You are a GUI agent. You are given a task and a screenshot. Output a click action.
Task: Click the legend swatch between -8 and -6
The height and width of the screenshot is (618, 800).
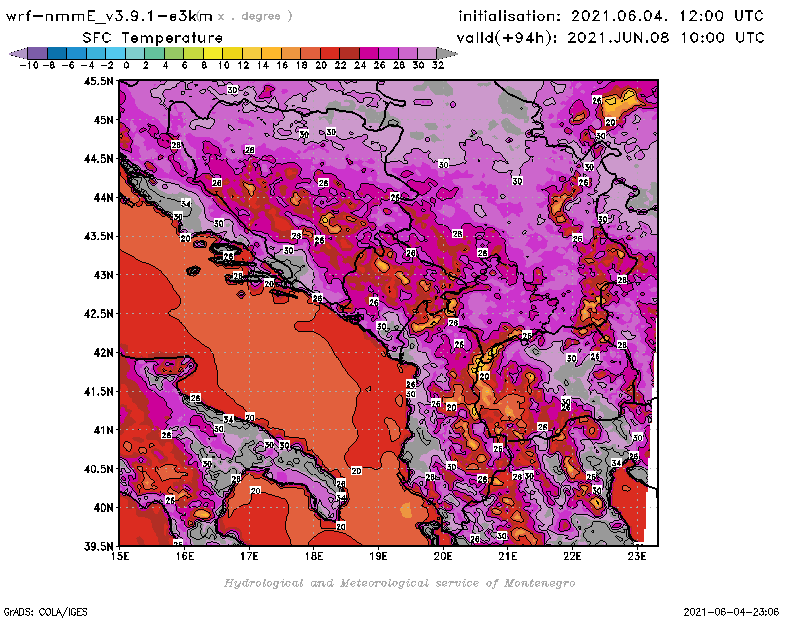[x=57, y=54]
